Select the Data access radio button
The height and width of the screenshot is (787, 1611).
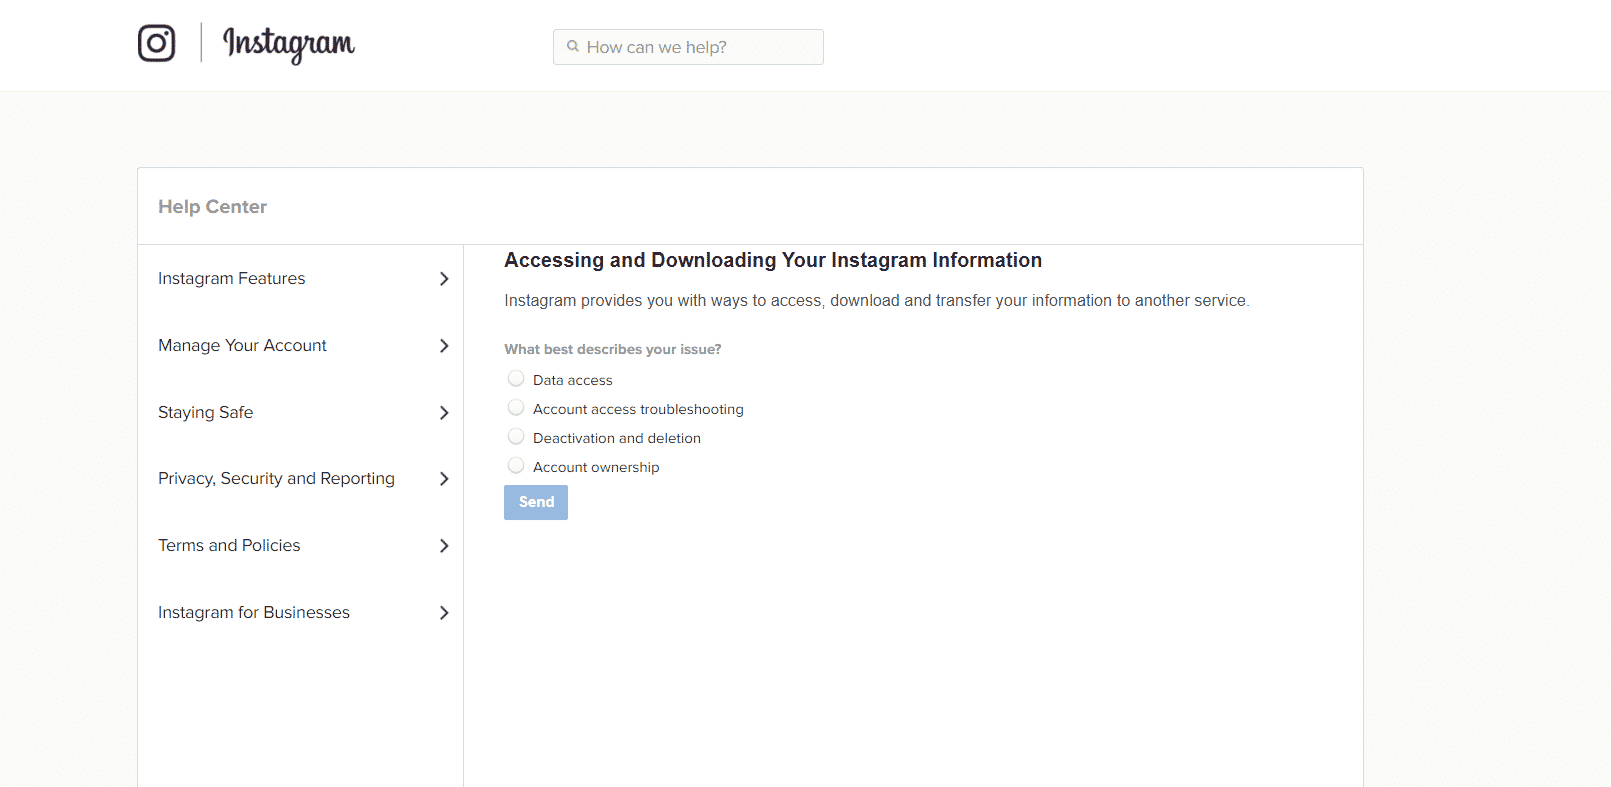click(516, 379)
